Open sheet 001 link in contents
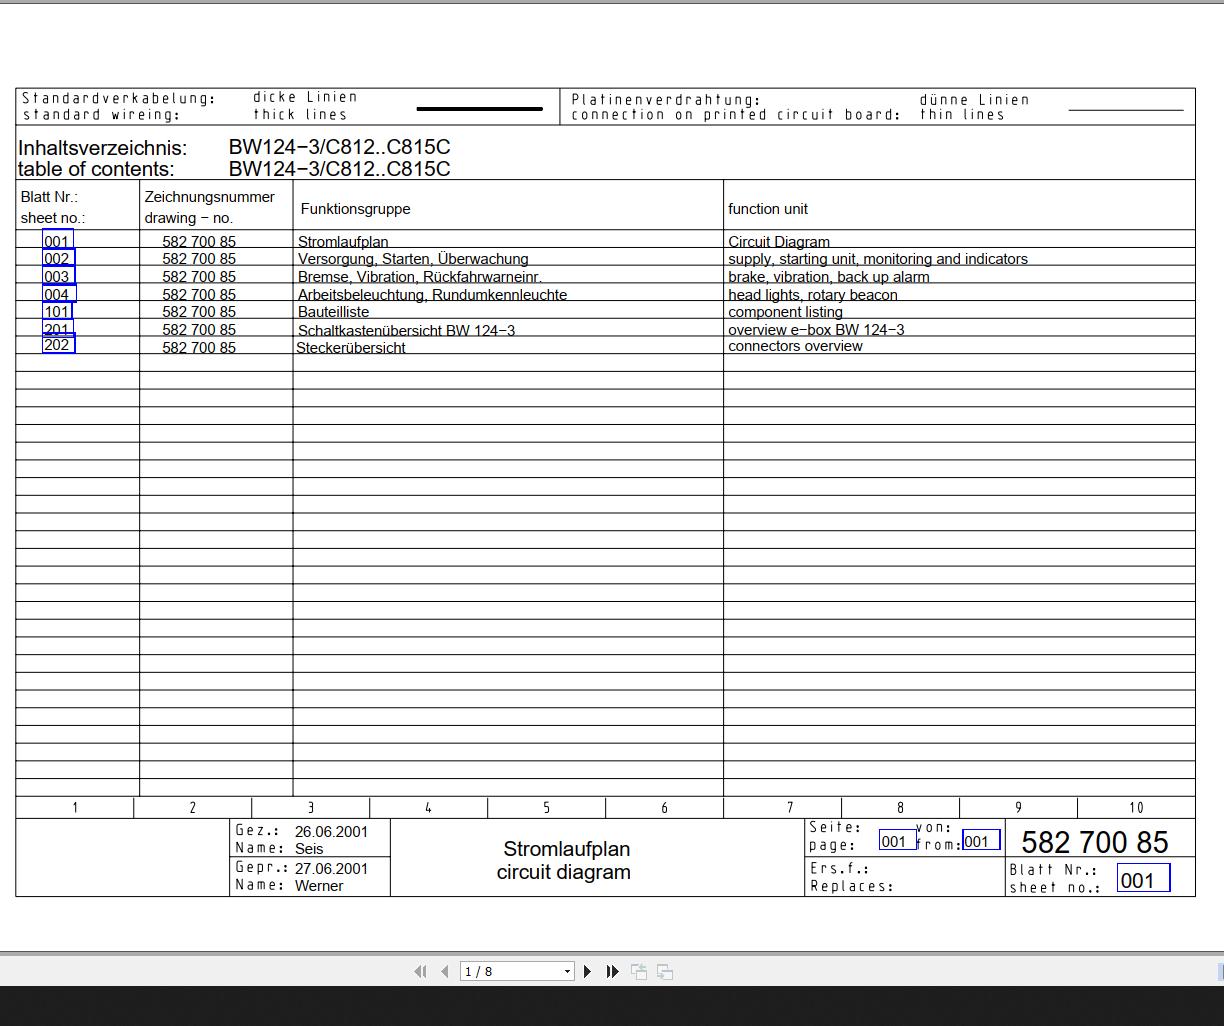 [57, 240]
